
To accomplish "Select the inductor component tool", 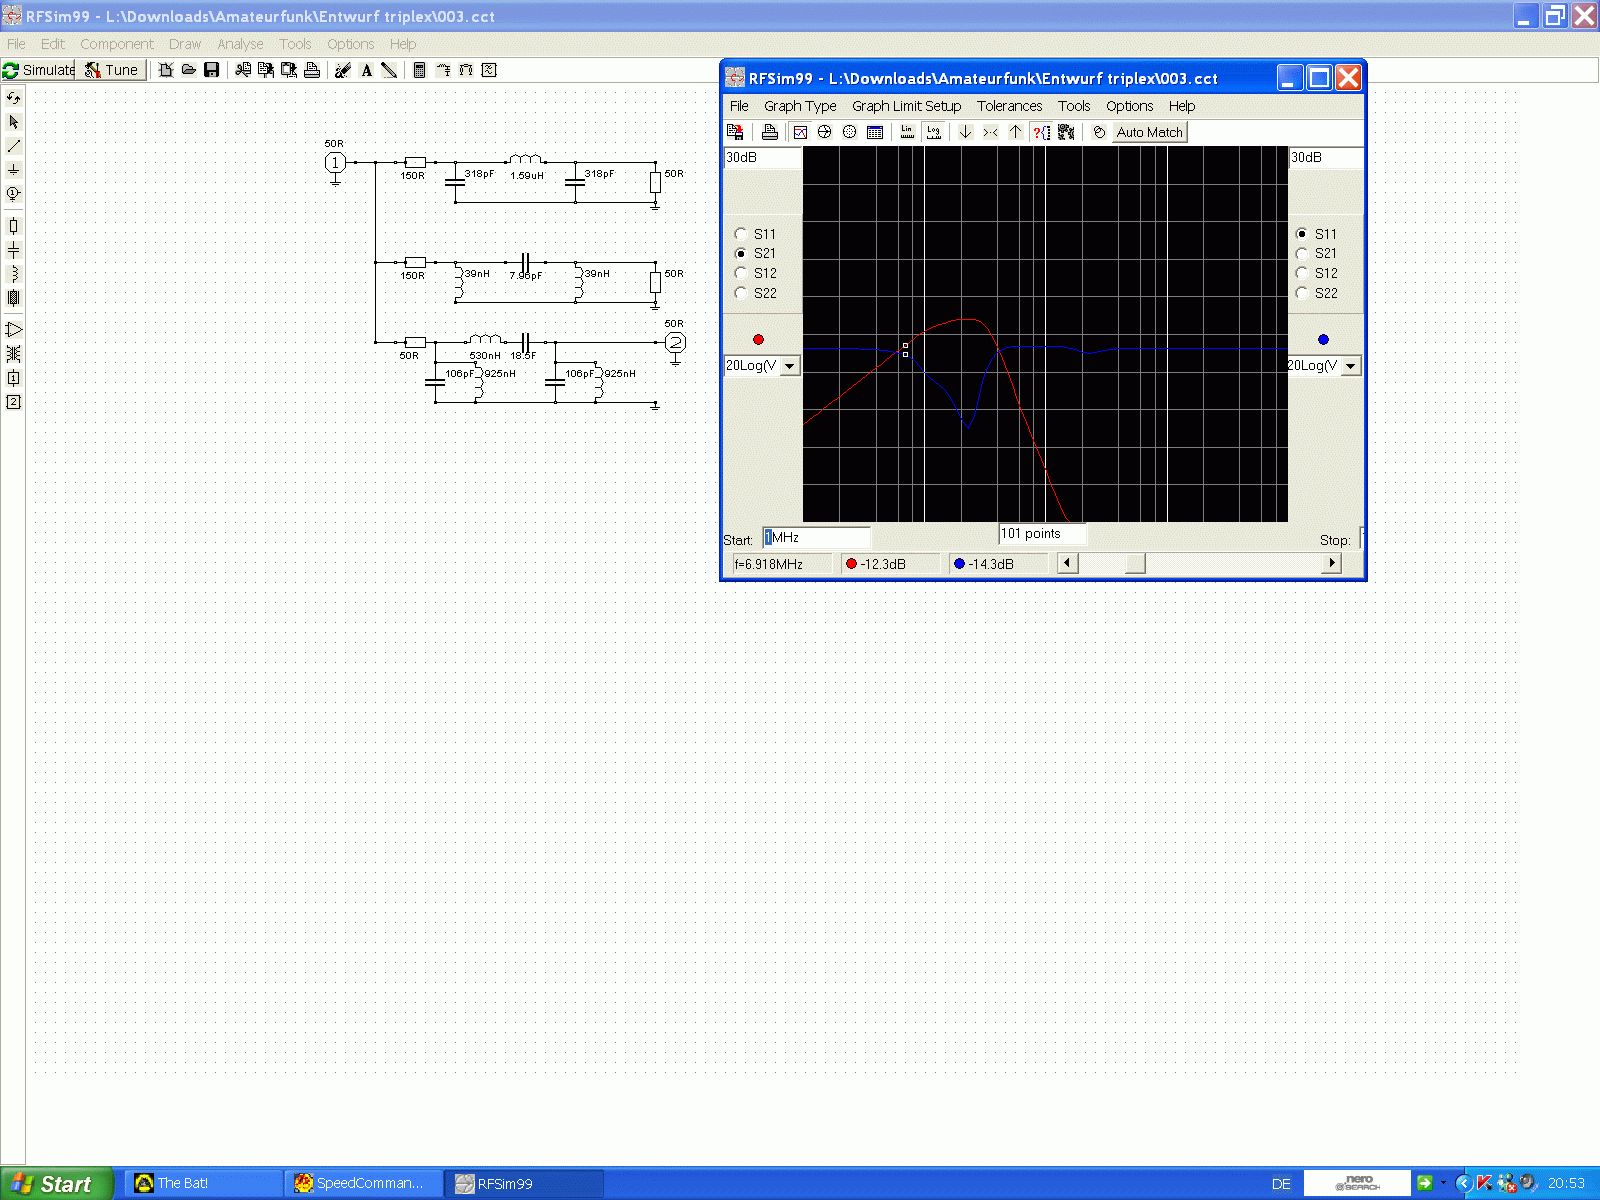I will click(13, 274).
